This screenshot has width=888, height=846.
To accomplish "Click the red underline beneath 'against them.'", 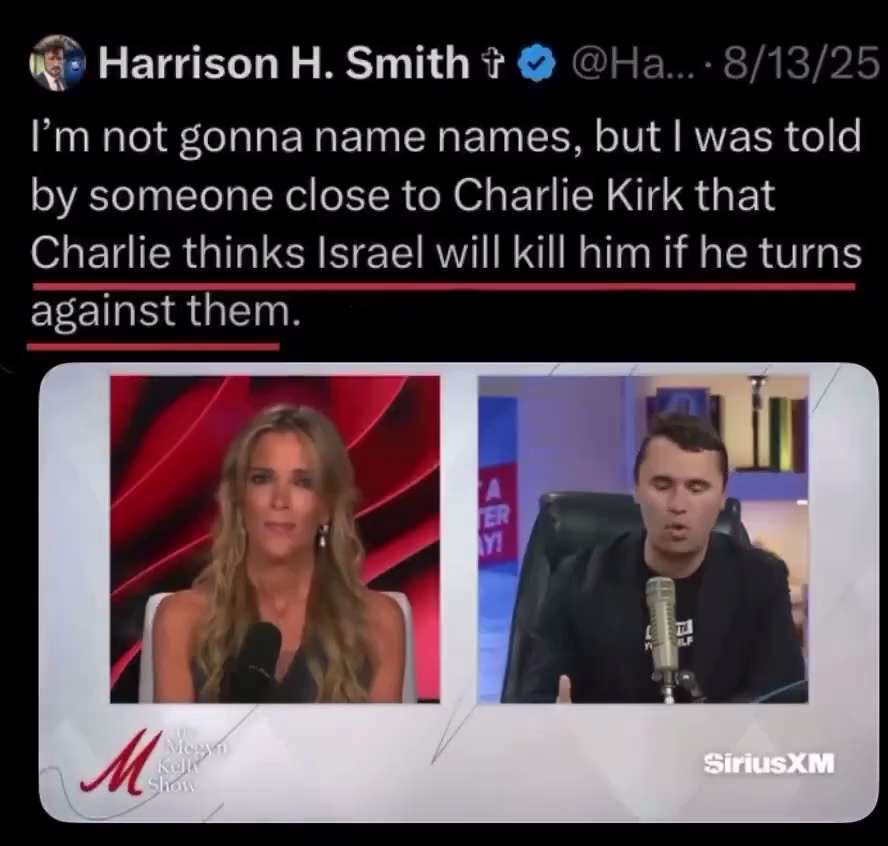I will (153, 347).
